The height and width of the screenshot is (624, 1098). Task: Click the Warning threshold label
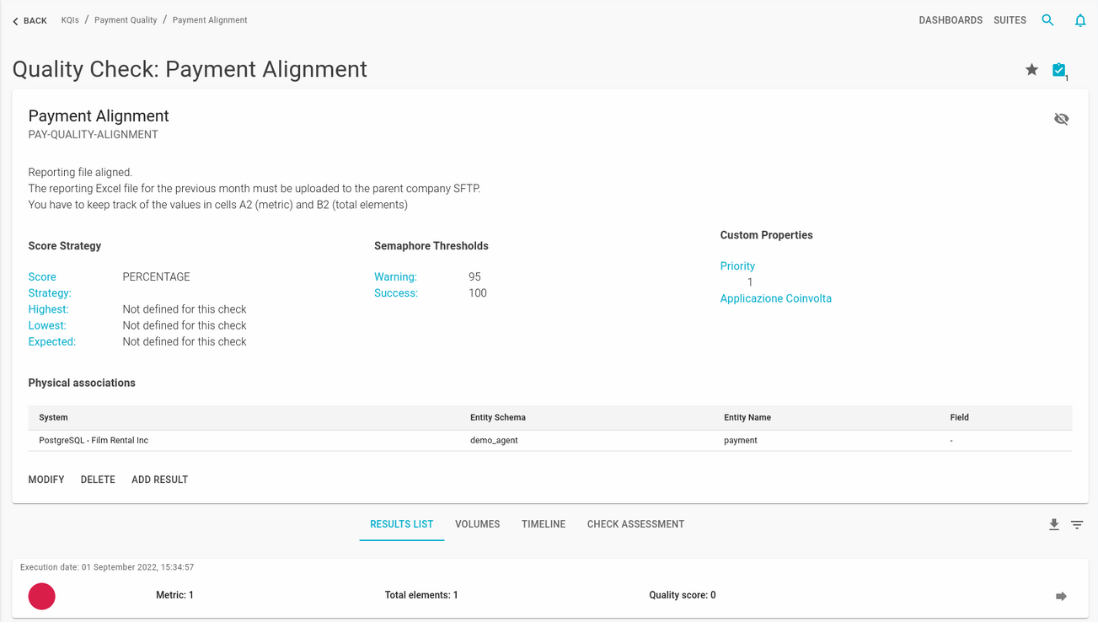click(395, 277)
